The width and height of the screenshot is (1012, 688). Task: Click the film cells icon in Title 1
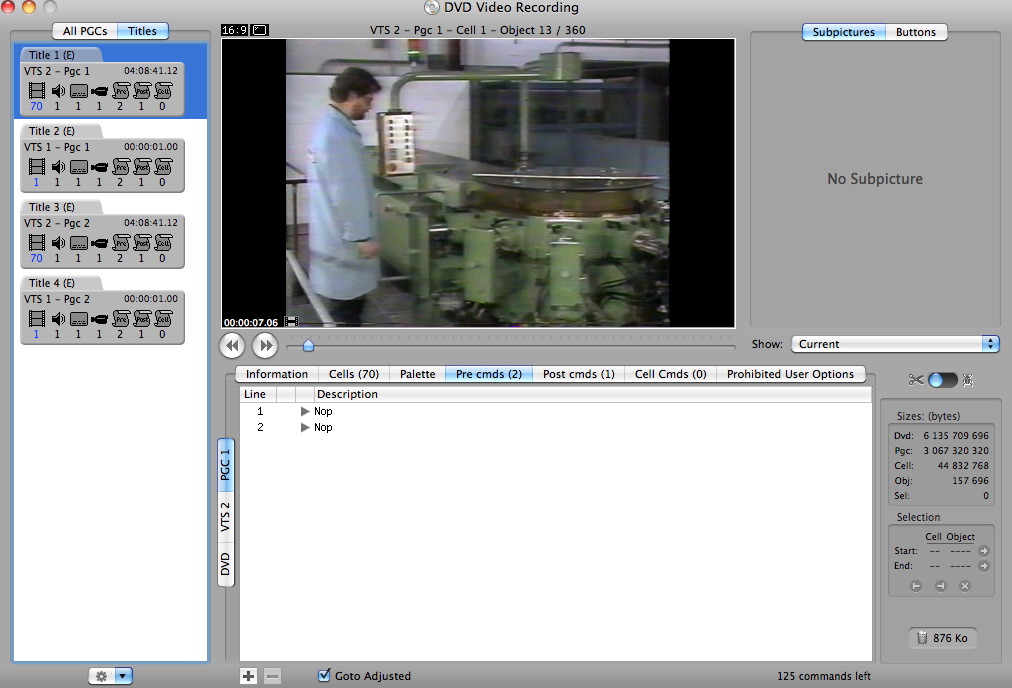tap(37, 91)
